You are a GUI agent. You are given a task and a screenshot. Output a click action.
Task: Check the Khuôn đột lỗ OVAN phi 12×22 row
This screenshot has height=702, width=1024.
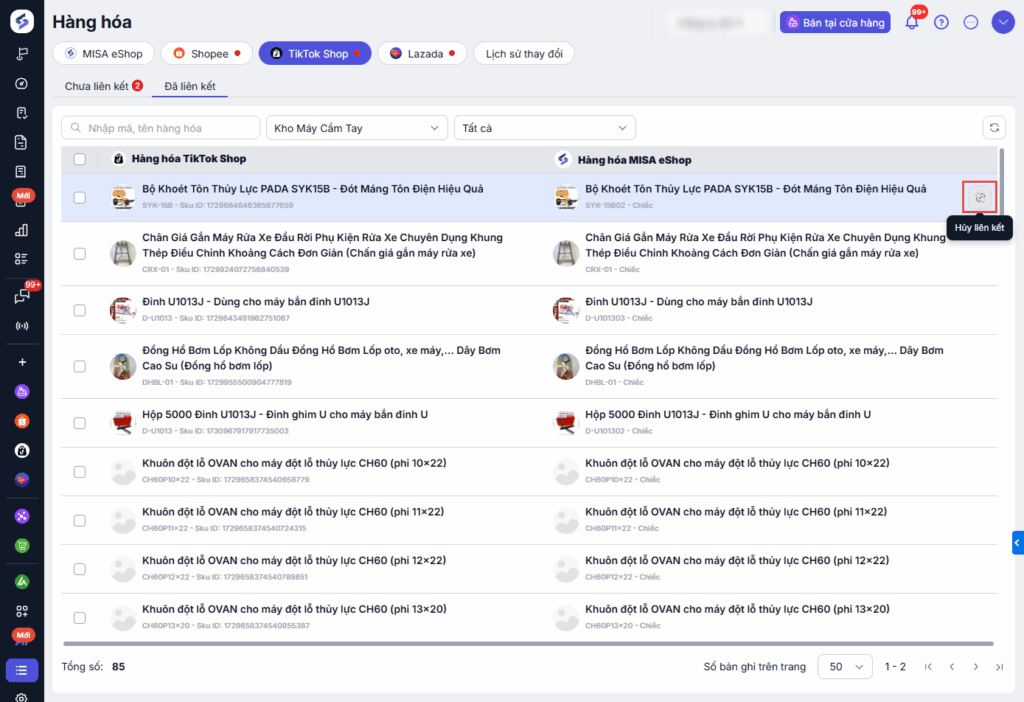click(80, 569)
